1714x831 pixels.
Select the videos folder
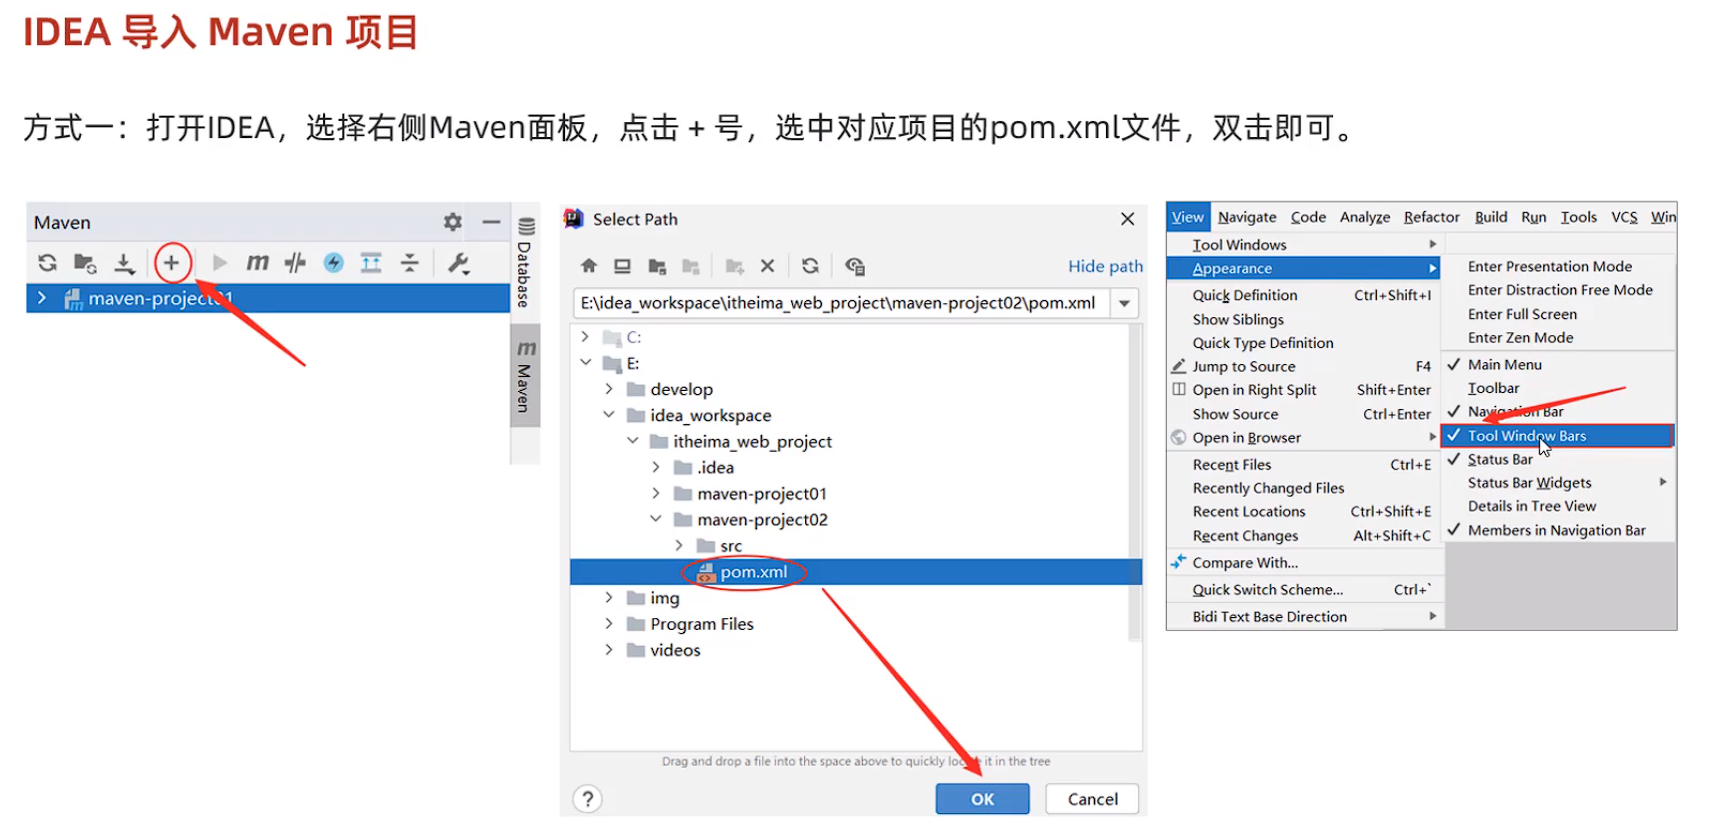(664, 650)
